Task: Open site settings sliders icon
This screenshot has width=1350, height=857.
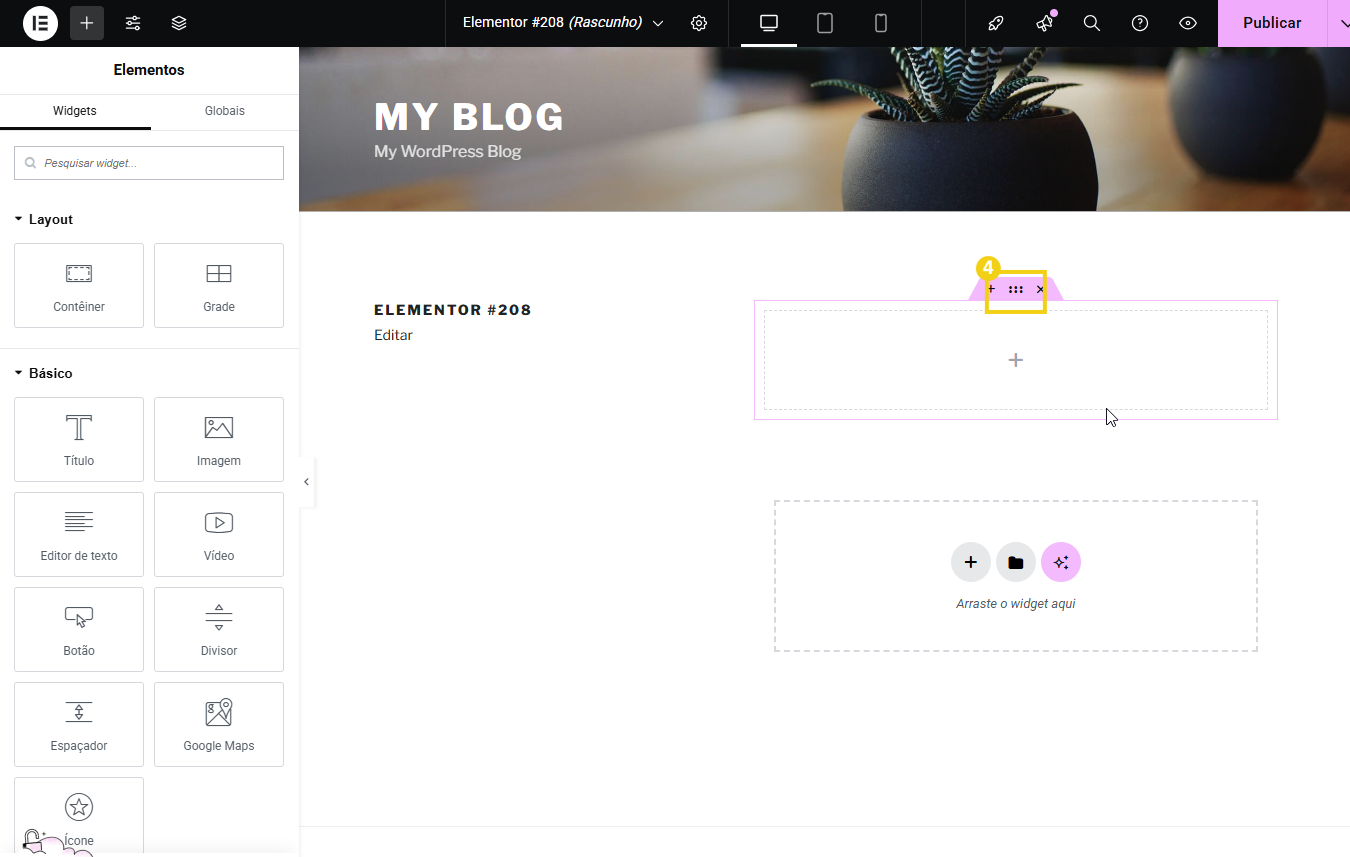Action: pos(133,23)
